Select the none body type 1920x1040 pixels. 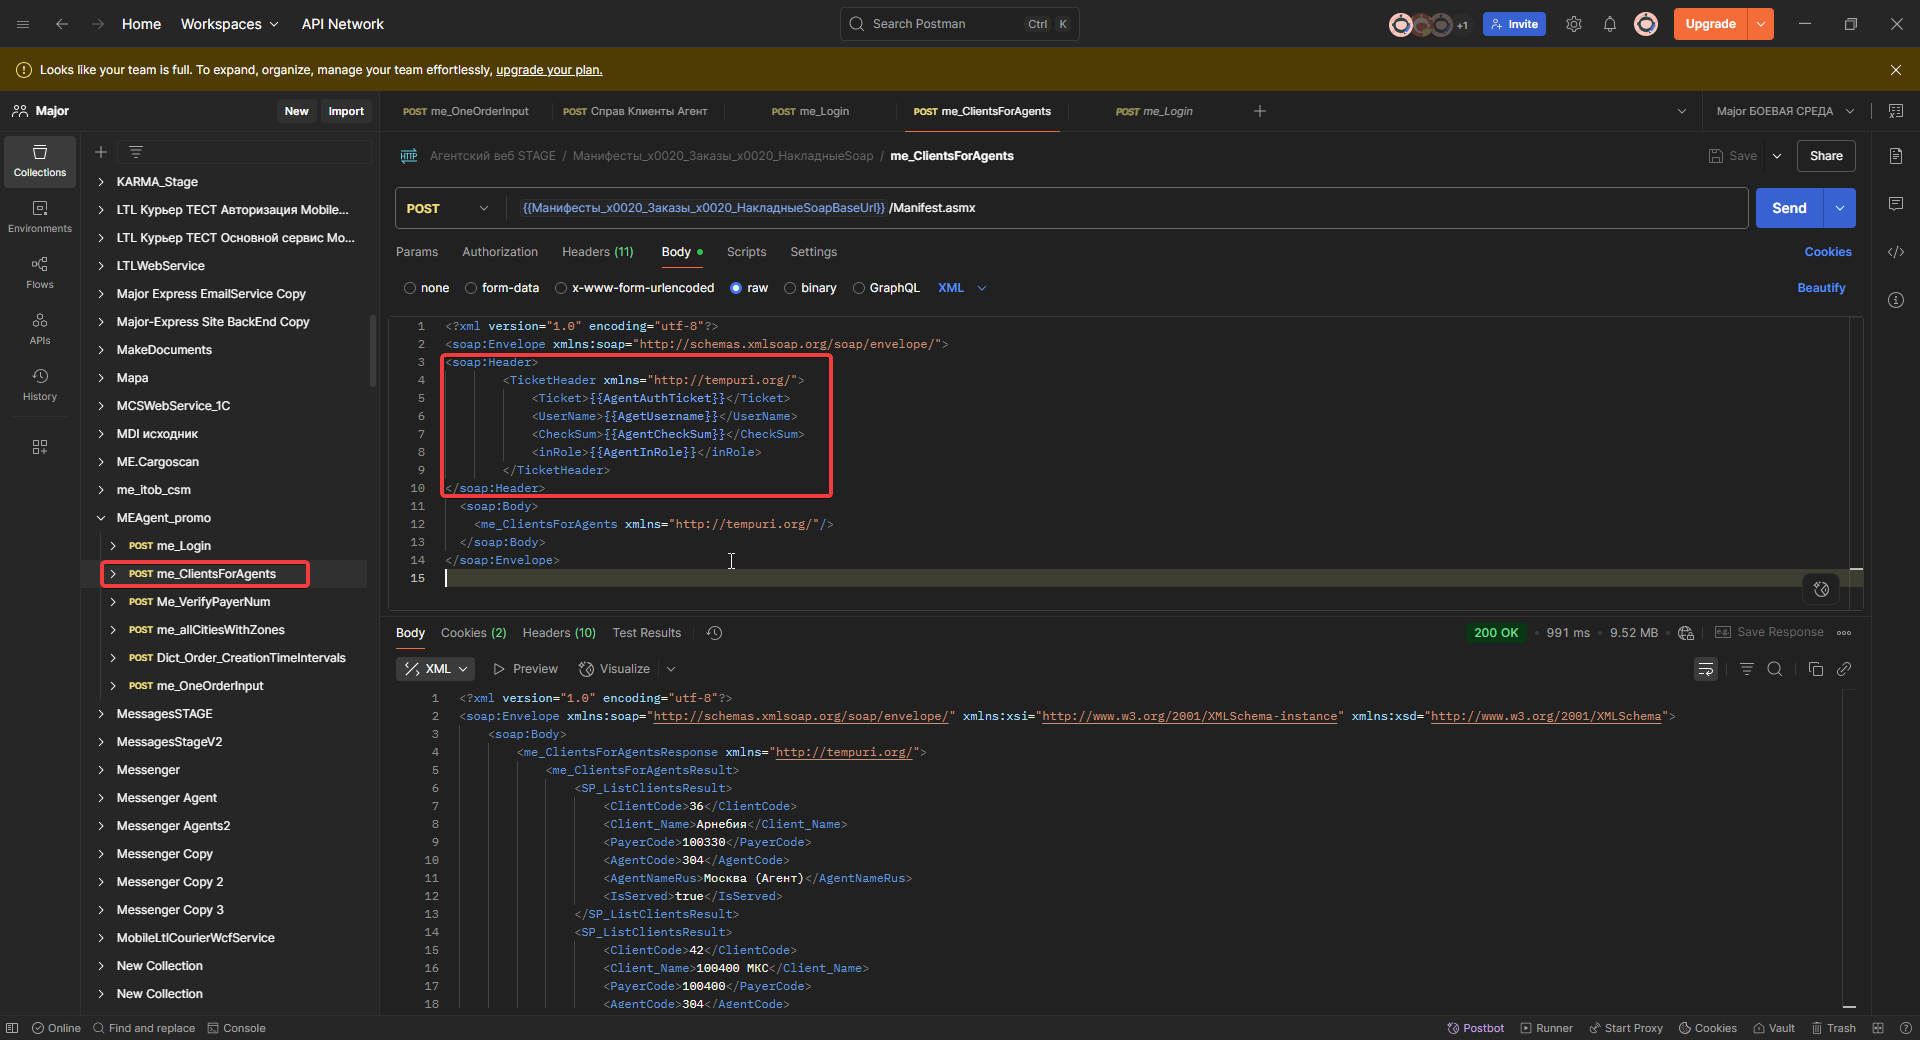427,288
